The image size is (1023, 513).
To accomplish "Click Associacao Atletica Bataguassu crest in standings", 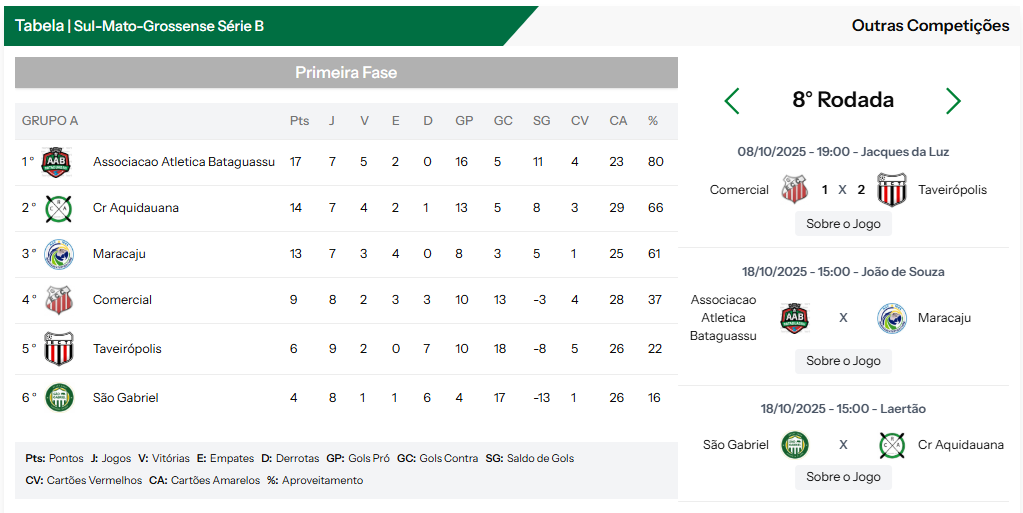I will (x=56, y=162).
